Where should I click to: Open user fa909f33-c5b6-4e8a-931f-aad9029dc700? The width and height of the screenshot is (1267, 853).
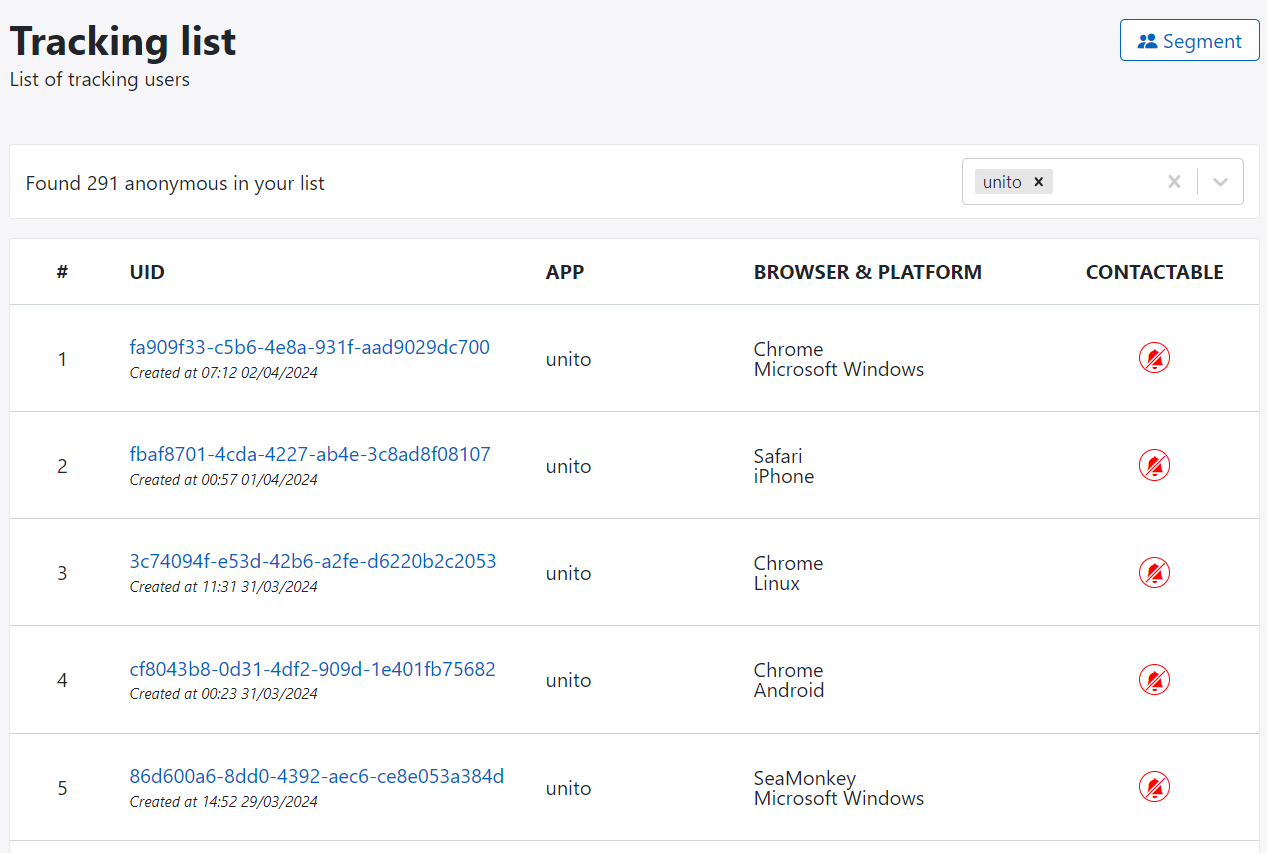309,347
